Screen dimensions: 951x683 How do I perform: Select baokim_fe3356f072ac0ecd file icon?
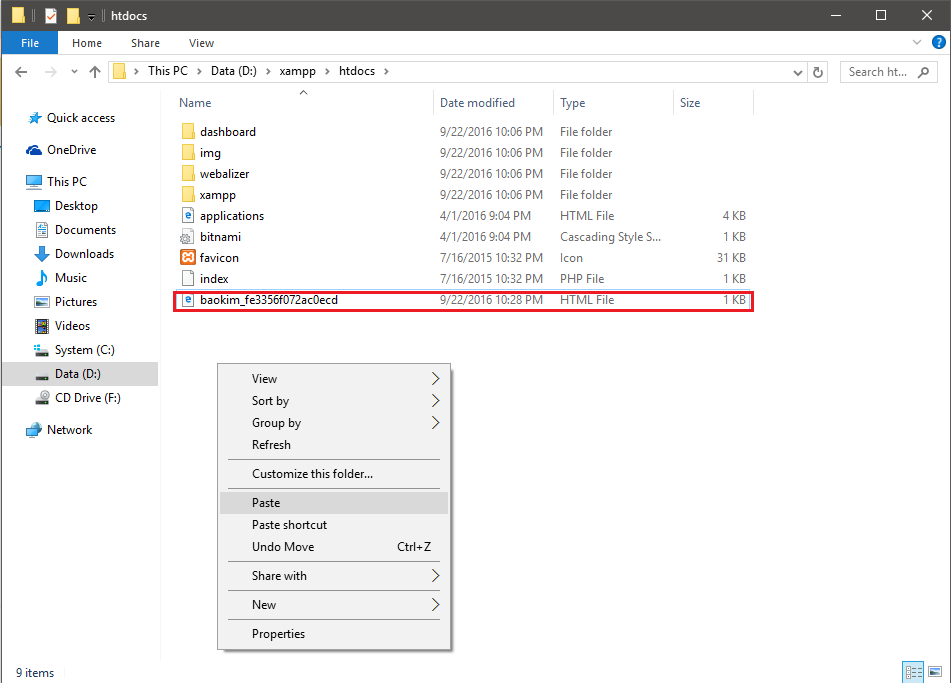(x=188, y=300)
